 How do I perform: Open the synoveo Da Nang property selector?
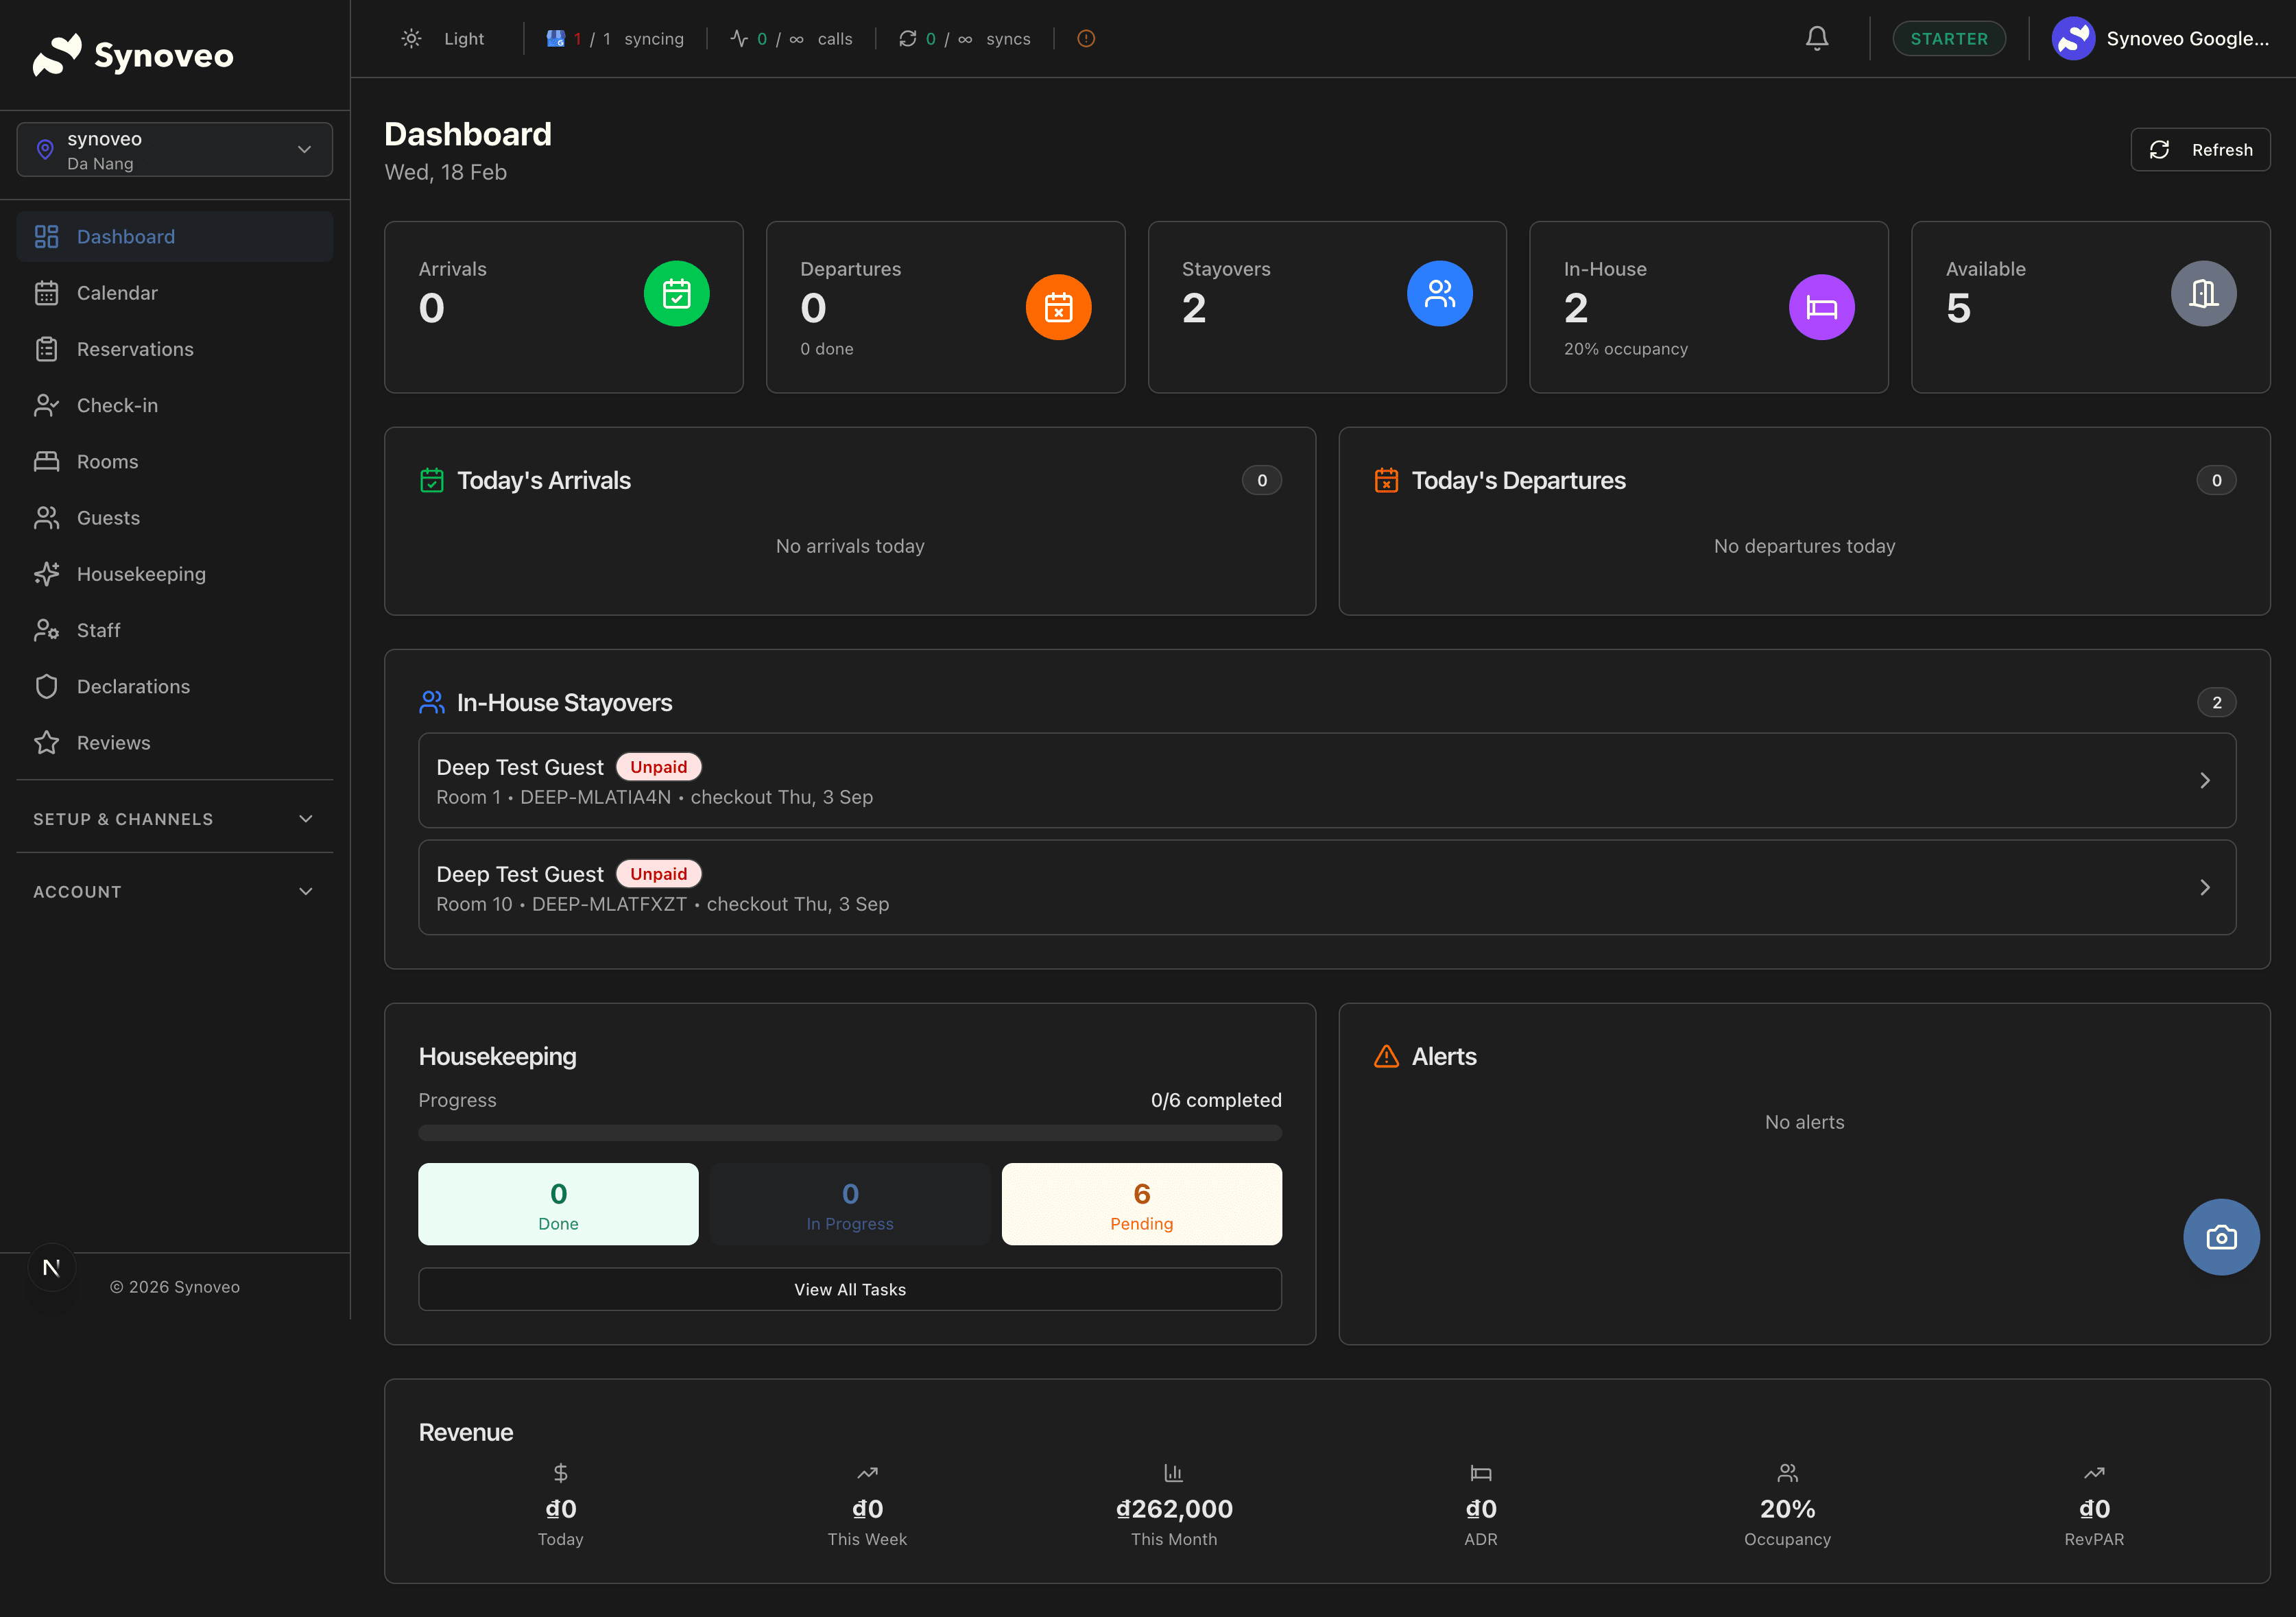click(174, 149)
